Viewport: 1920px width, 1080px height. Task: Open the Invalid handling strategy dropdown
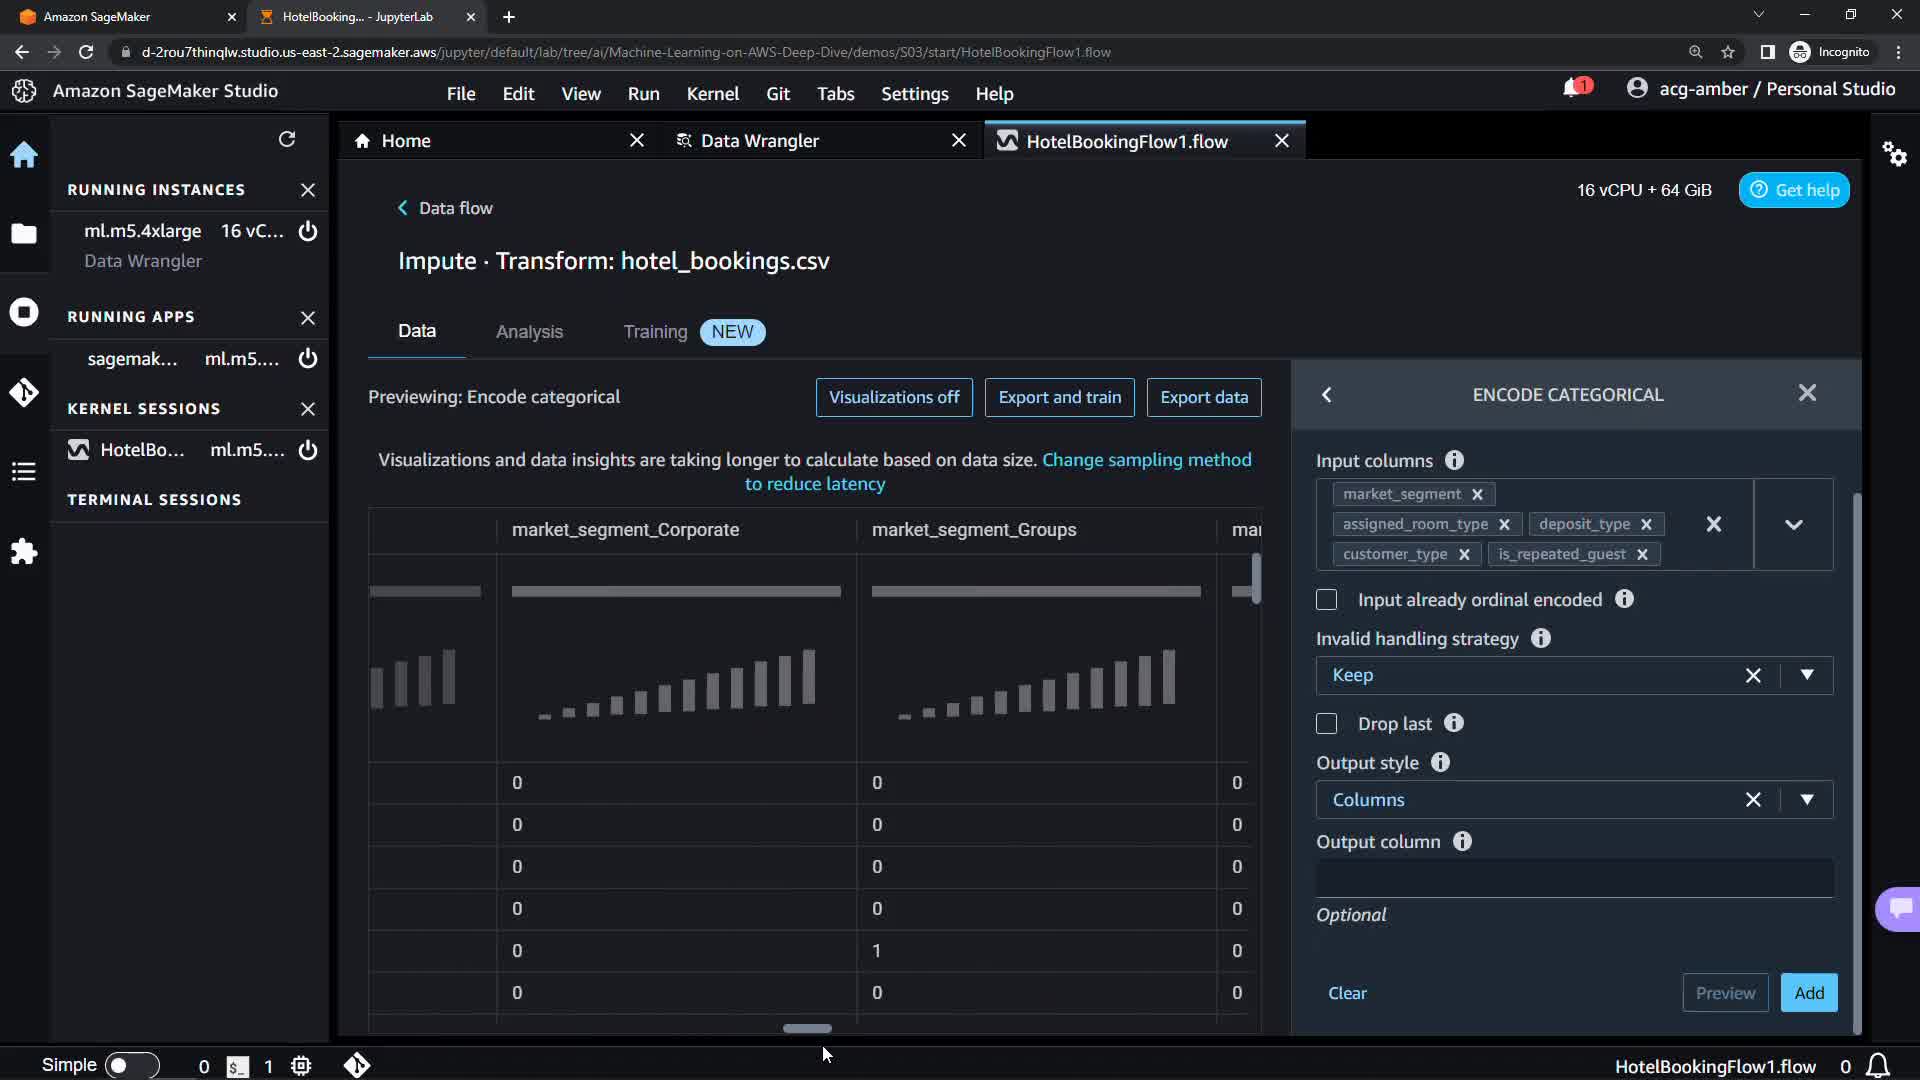click(1806, 676)
